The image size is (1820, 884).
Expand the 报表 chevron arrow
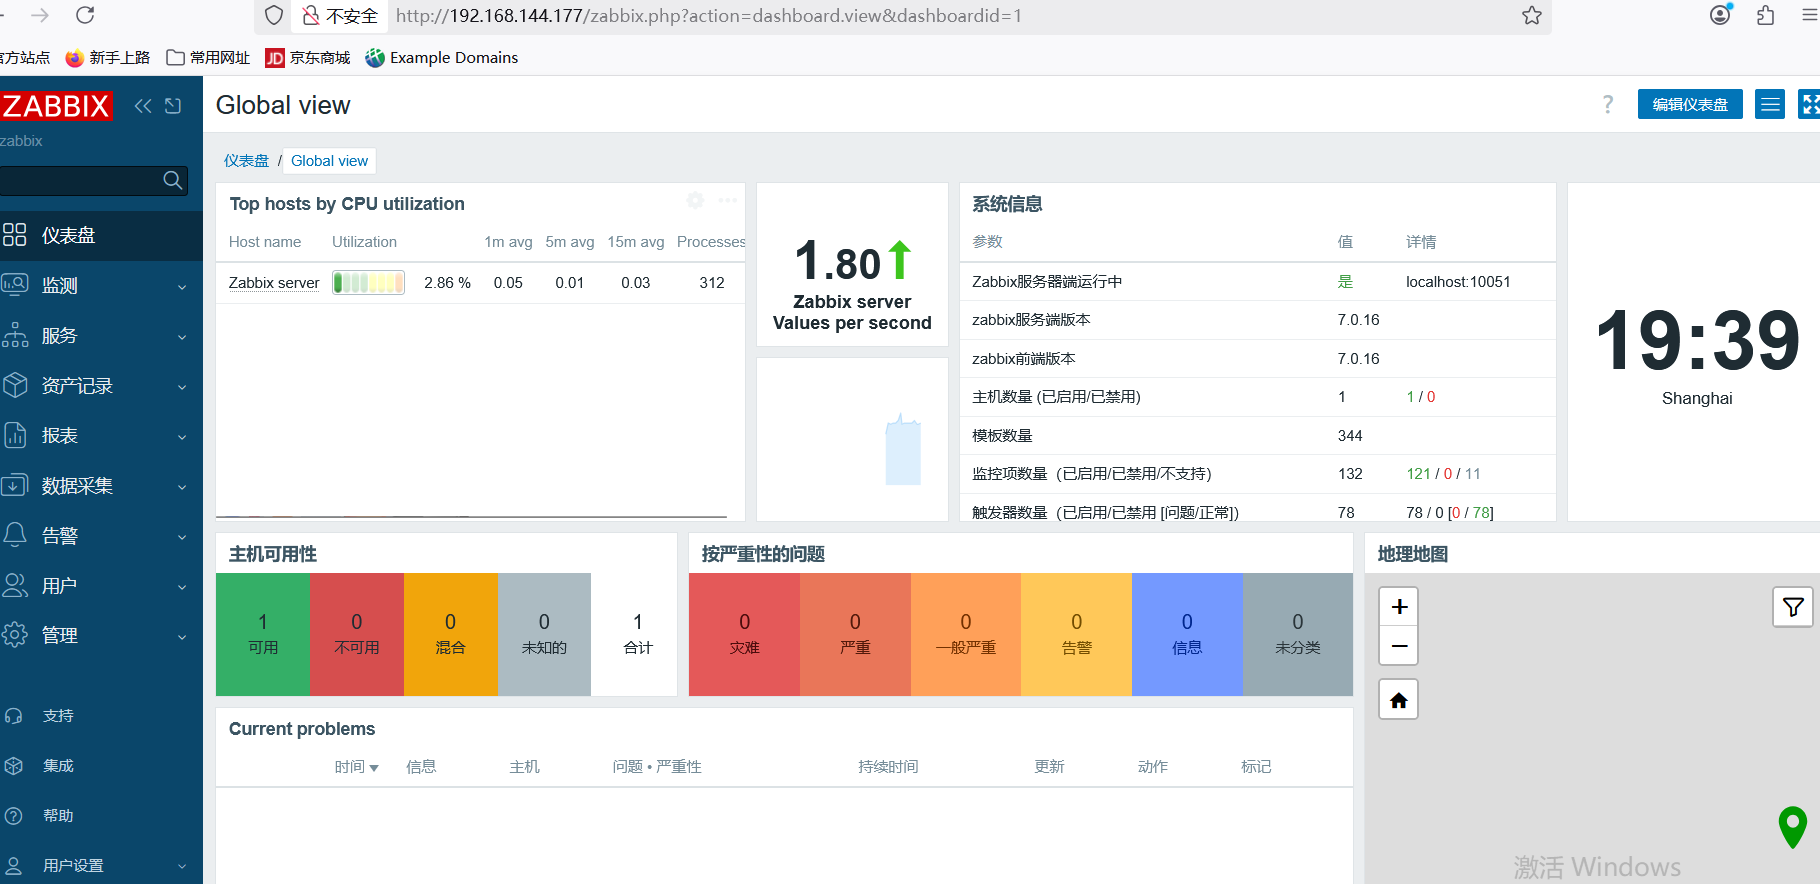pyautogui.click(x=182, y=437)
